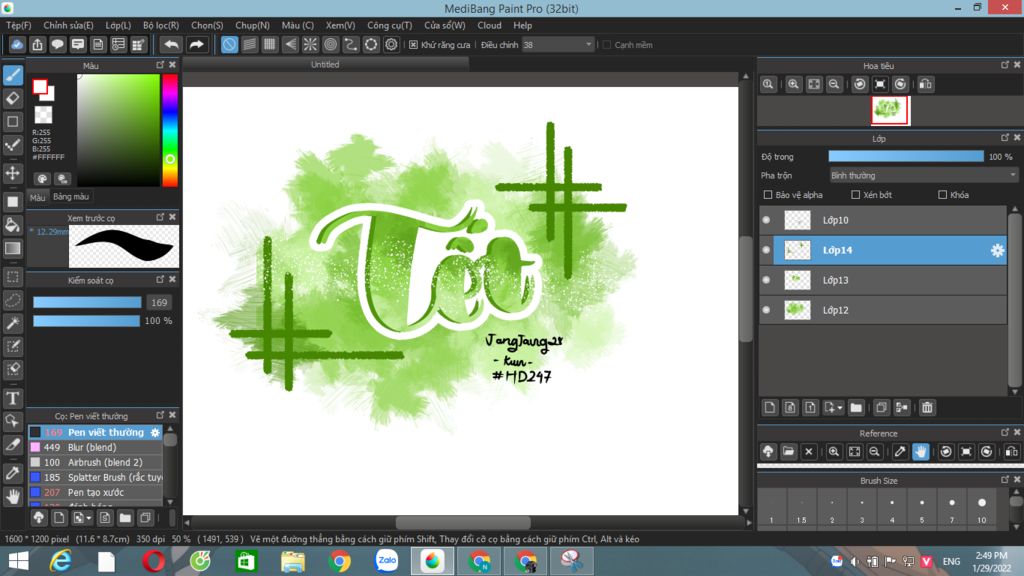
Task: Hide layer Lớp13 visibility dot
Action: 766,280
